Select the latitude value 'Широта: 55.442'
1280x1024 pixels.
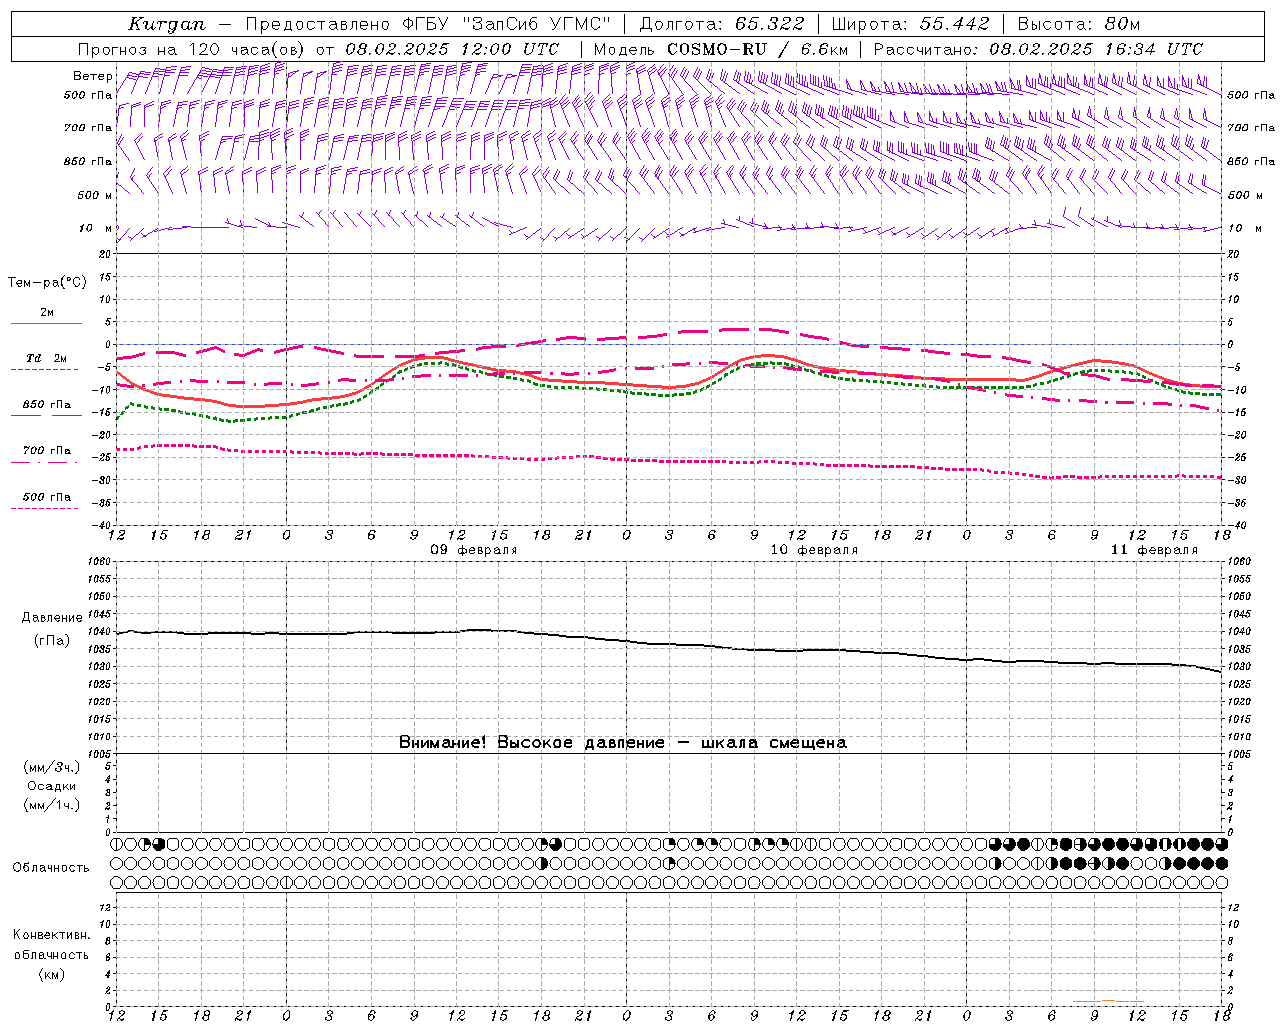coord(910,24)
